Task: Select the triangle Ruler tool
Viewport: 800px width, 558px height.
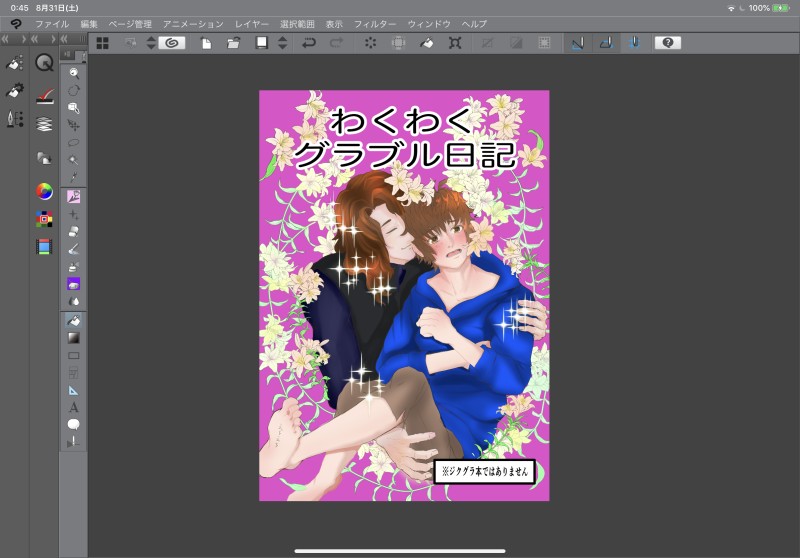Action: point(74,390)
